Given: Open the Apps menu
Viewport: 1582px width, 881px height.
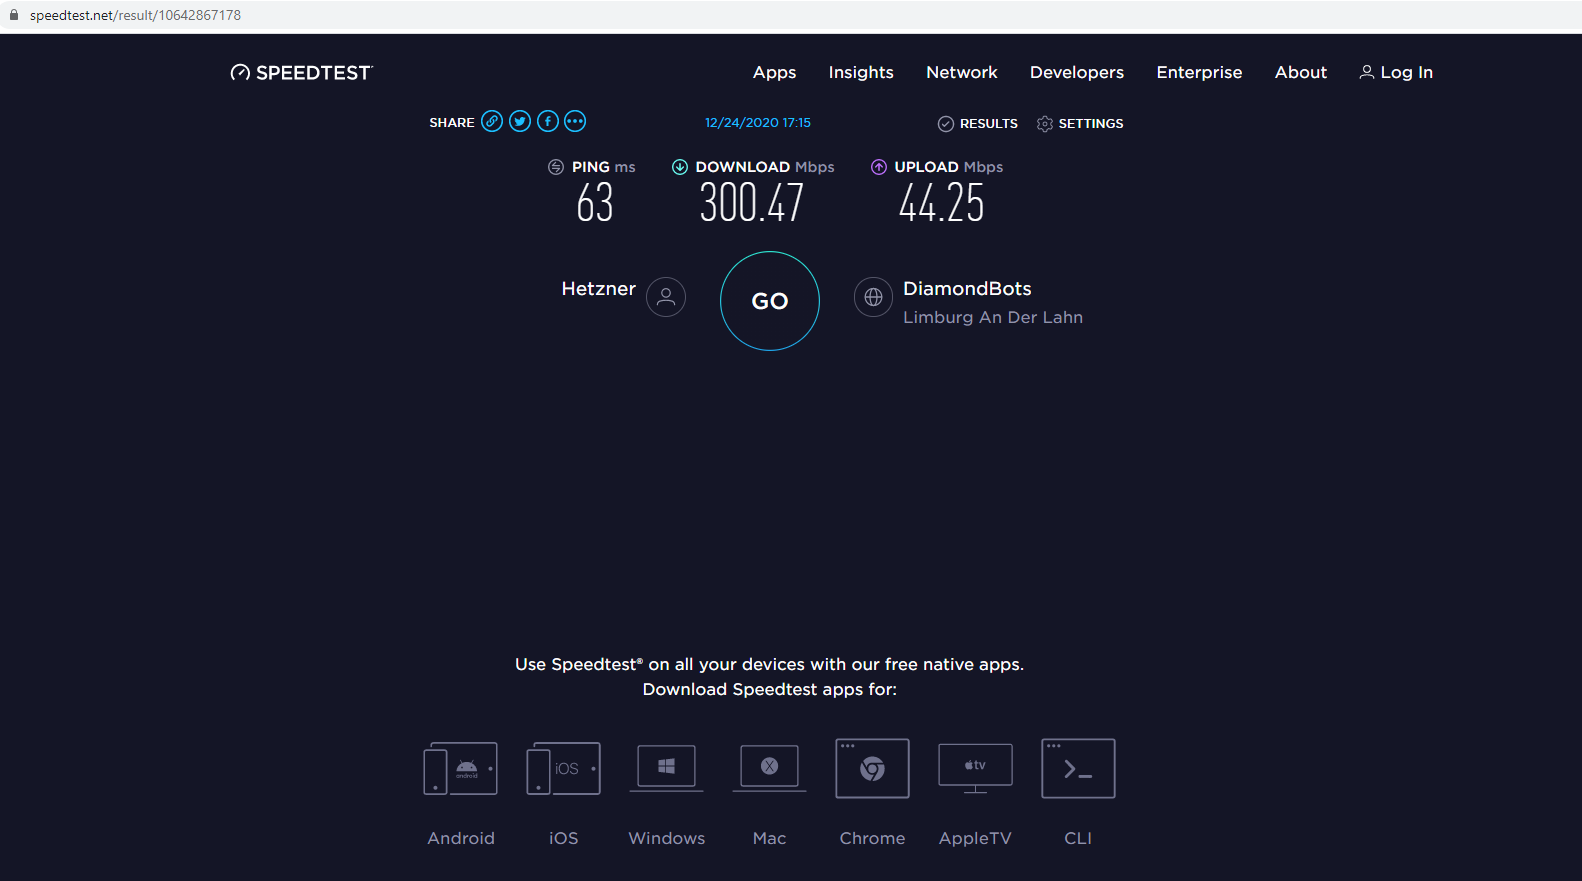Looking at the screenshot, I should point(775,72).
